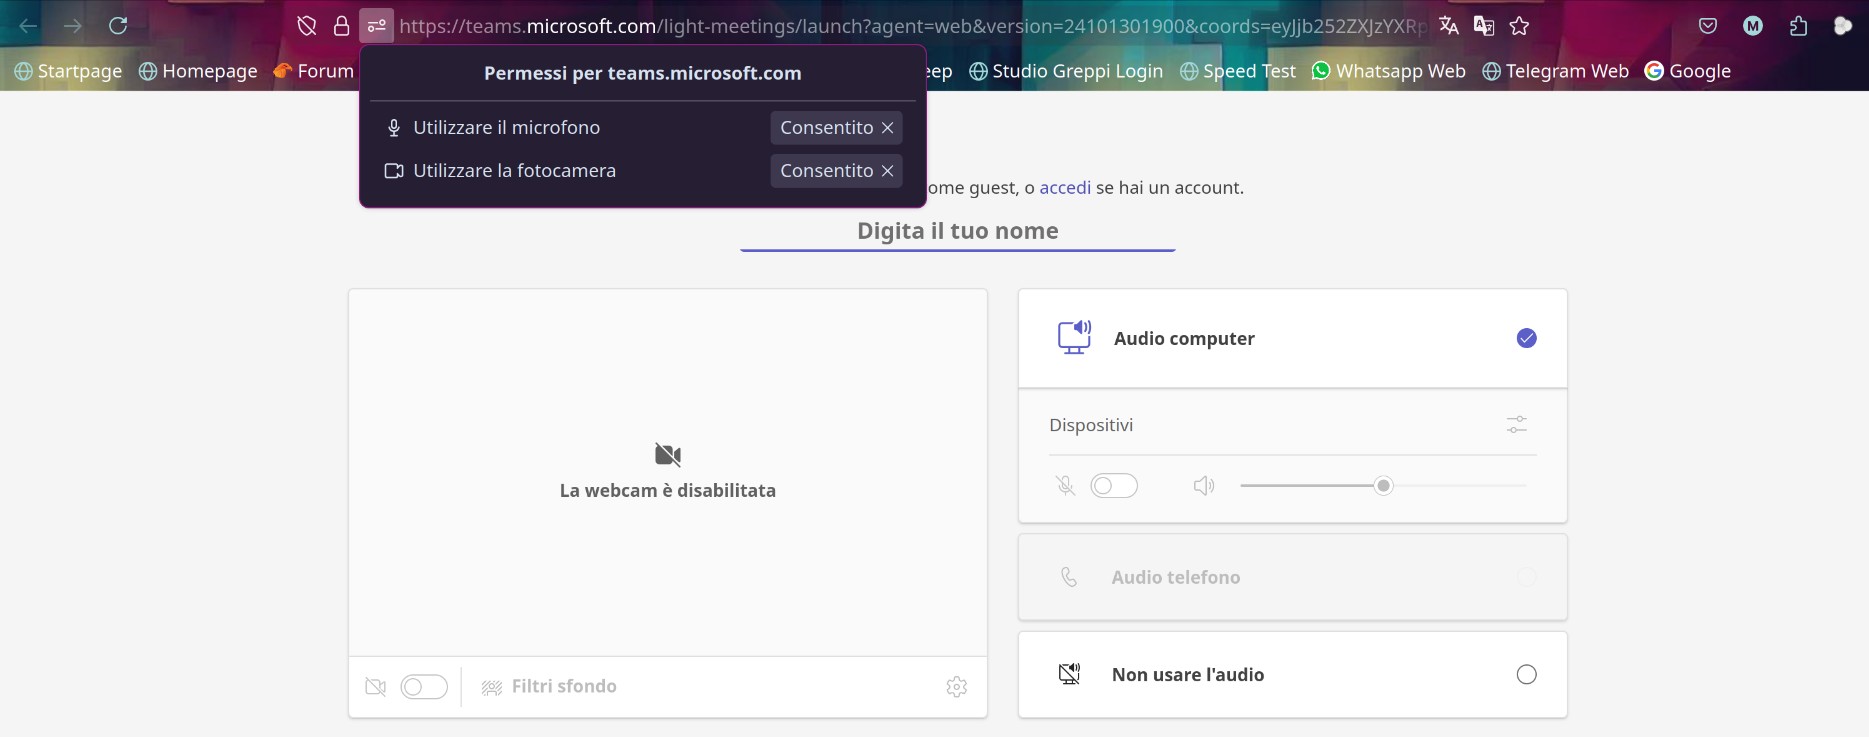Screen dimensions: 1869x737
Task: Open the Forum bookmark
Action: point(314,71)
